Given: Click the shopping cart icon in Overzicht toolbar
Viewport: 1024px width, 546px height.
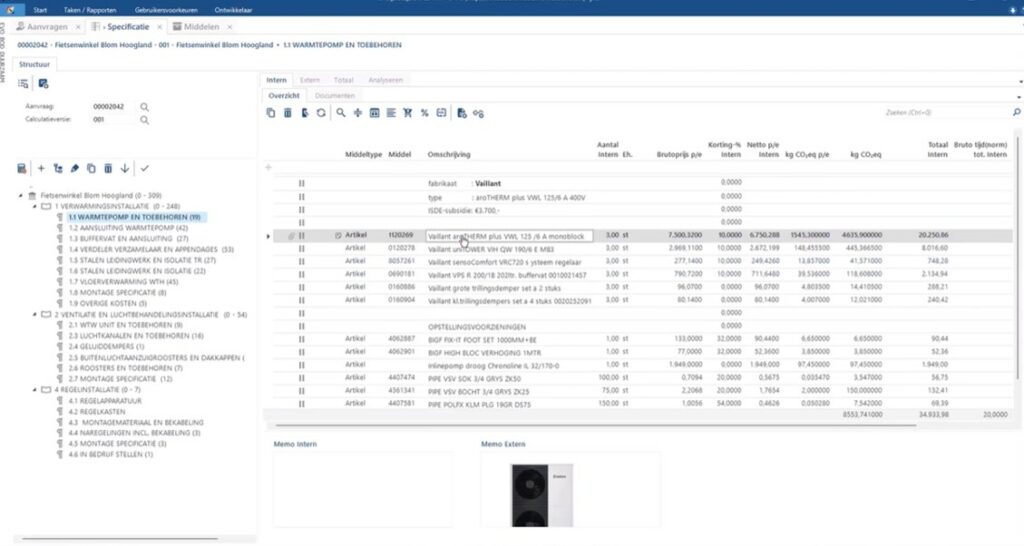Looking at the screenshot, I should tap(408, 113).
